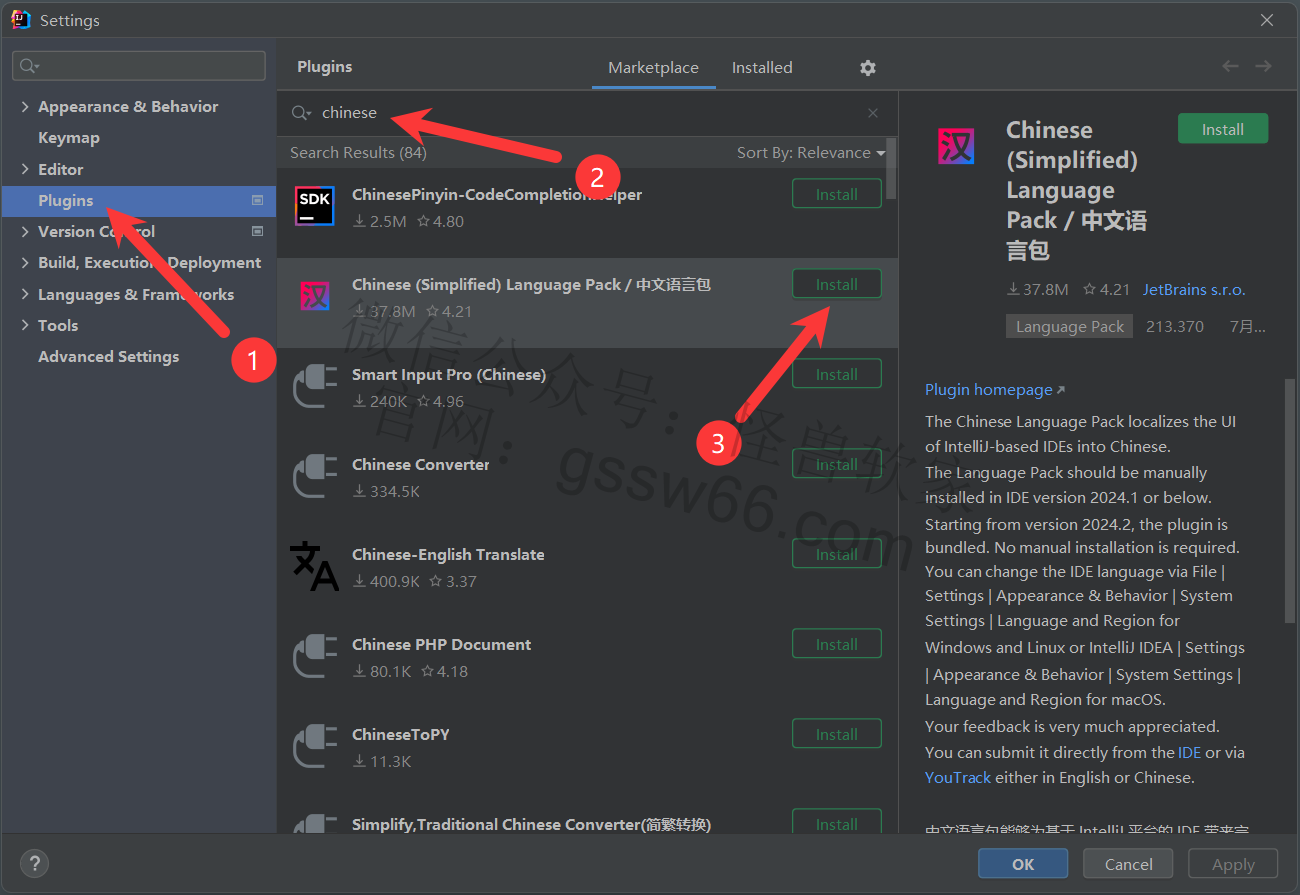
Task: Click the forward navigation arrow
Action: (x=1263, y=66)
